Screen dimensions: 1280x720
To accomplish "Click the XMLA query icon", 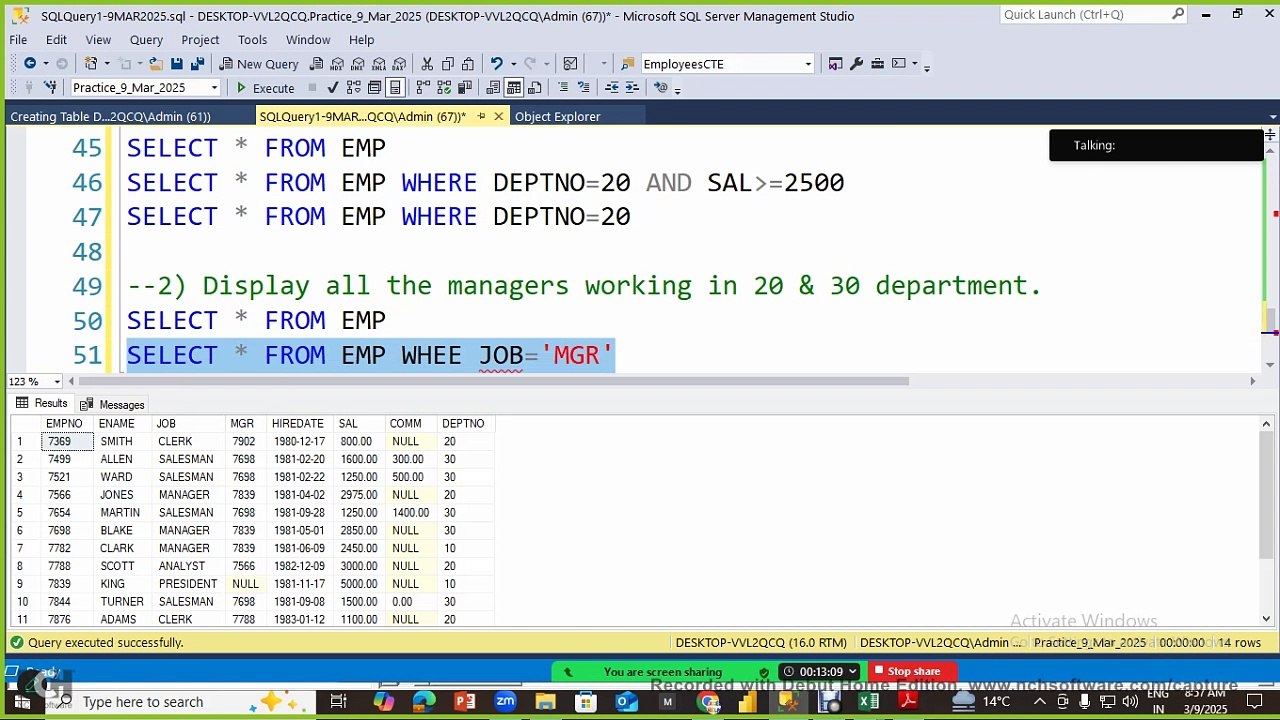I will (379, 64).
